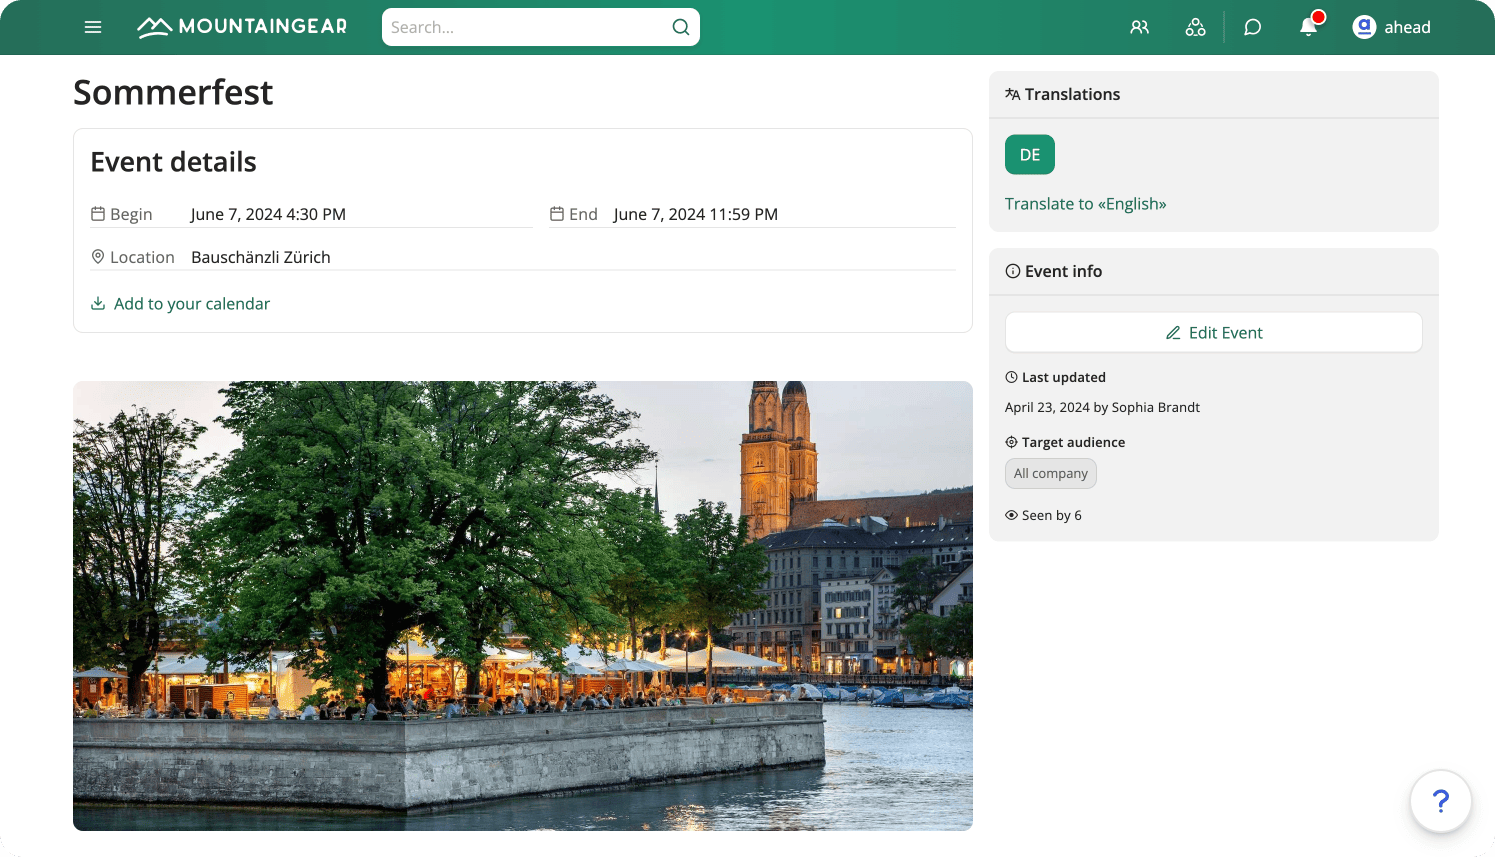
Task: Open the notifications bell
Action: pos(1309,27)
